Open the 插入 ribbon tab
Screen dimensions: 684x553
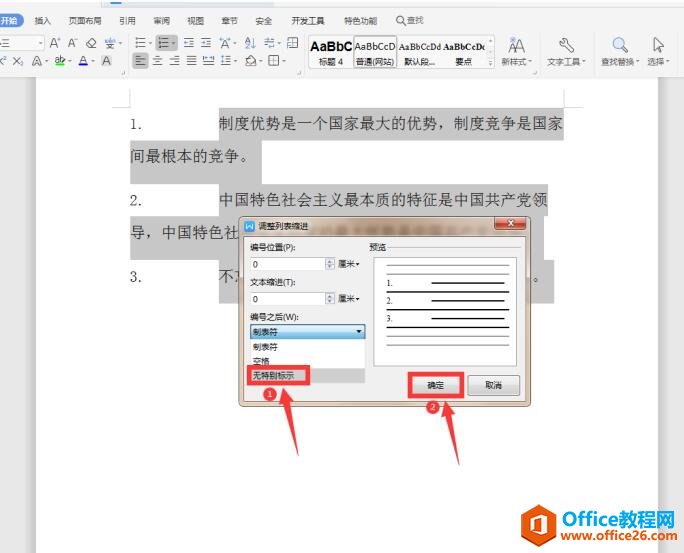[x=42, y=20]
